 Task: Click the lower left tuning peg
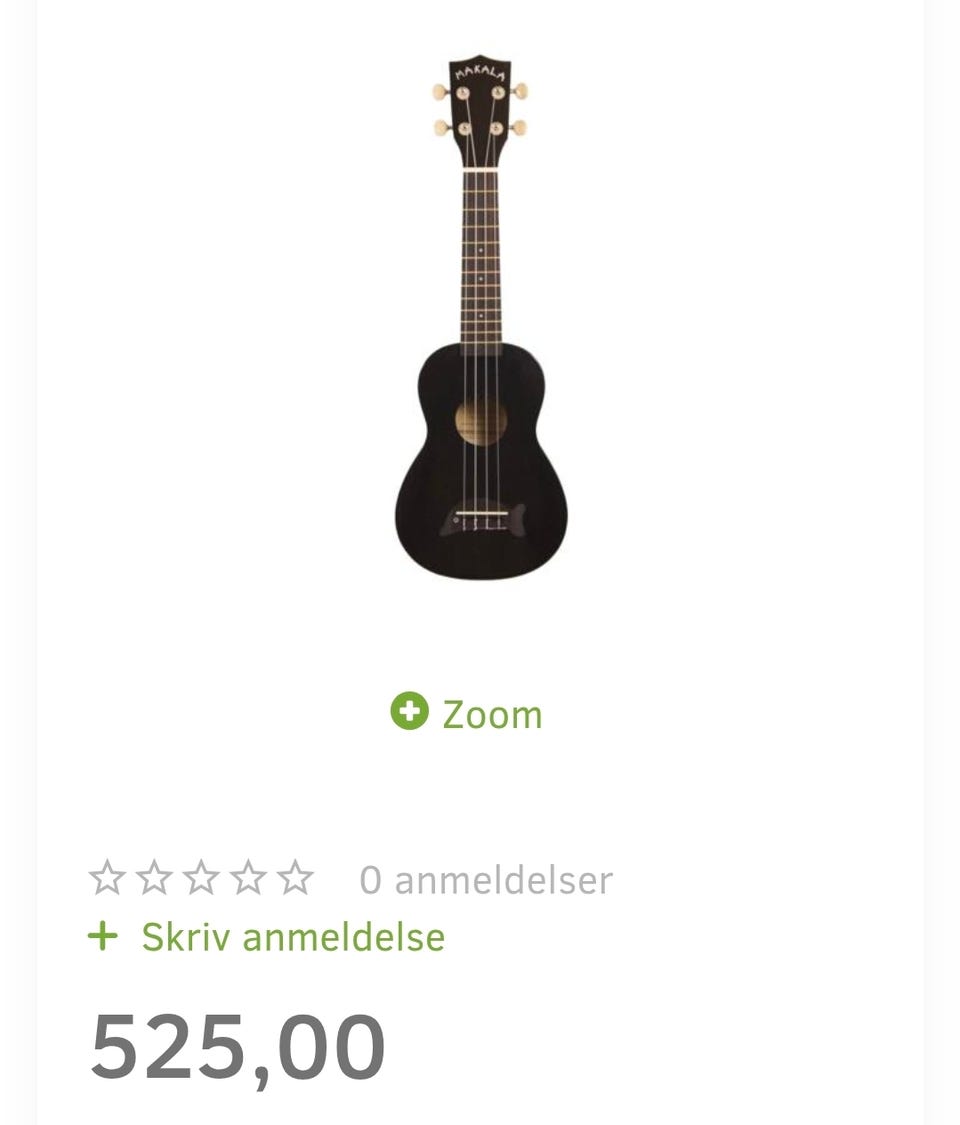443,129
